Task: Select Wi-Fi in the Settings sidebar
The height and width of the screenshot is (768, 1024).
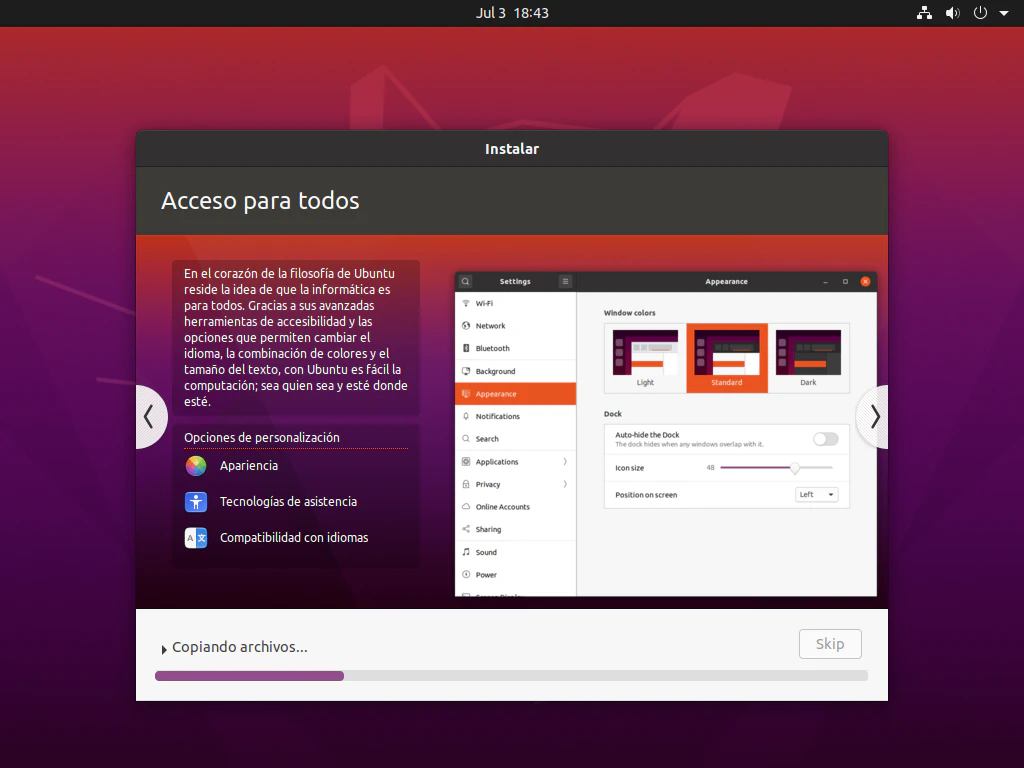Action: pyautogui.click(x=515, y=304)
